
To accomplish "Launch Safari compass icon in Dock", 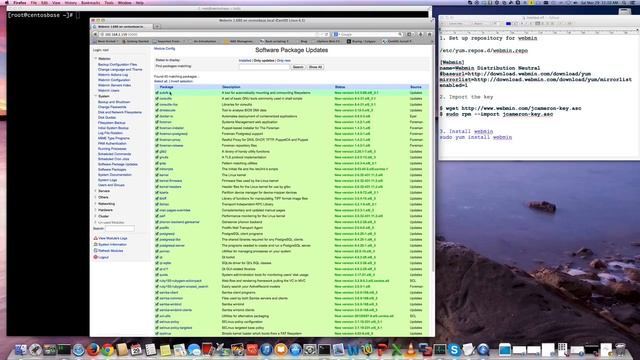I will 78,350.
